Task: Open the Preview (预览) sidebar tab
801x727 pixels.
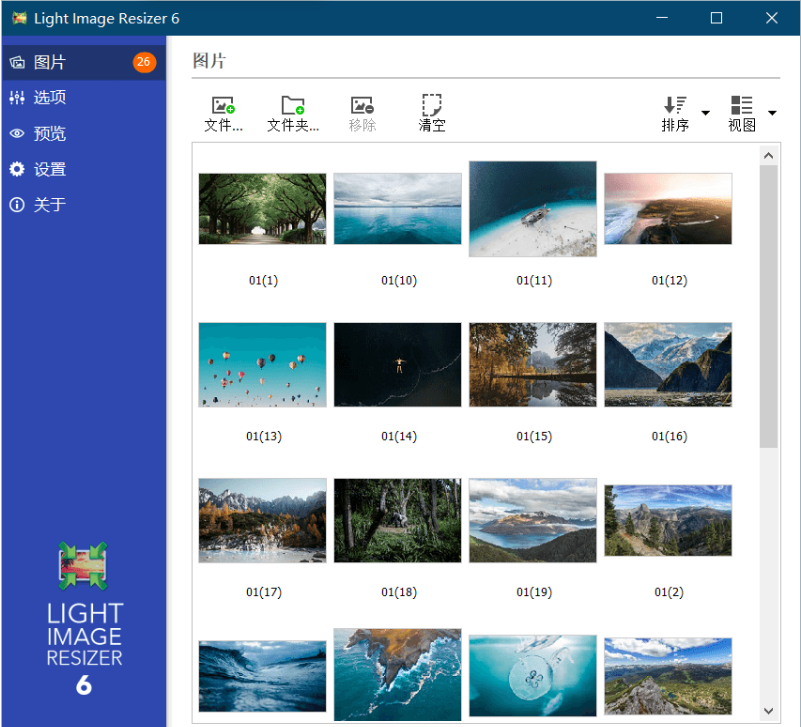Action: coord(50,134)
